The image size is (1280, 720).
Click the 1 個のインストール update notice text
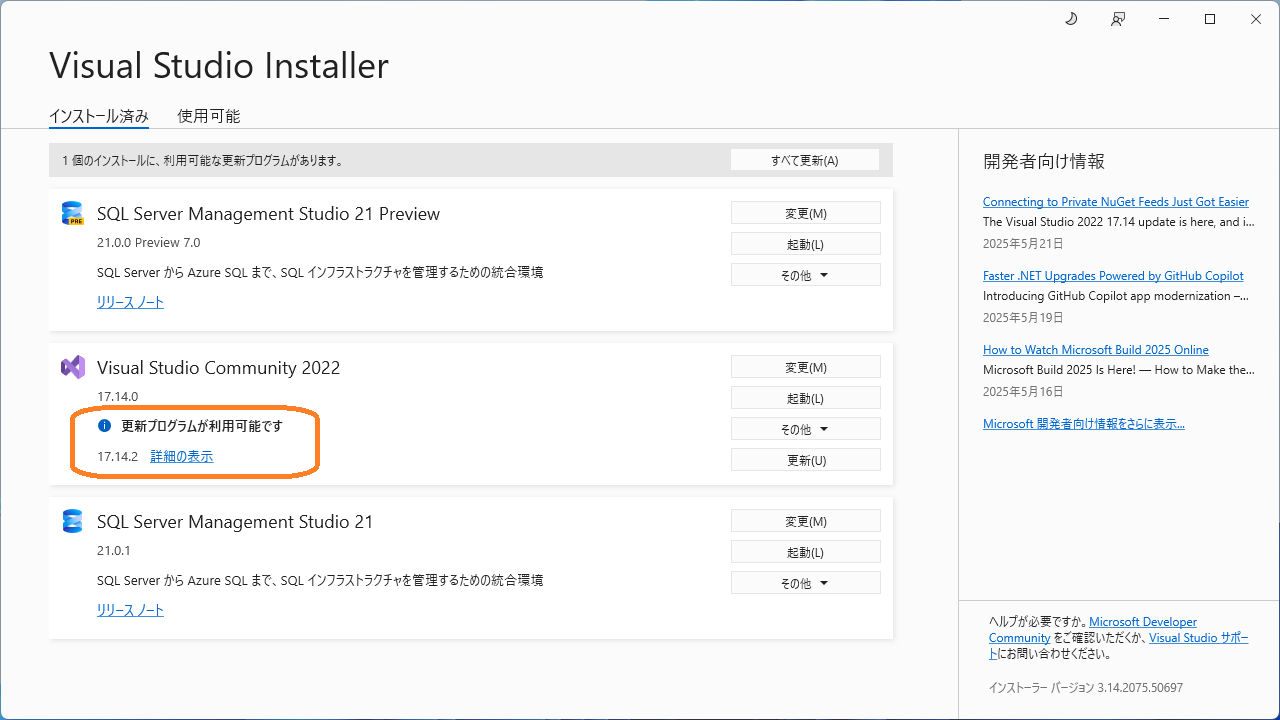(203, 160)
